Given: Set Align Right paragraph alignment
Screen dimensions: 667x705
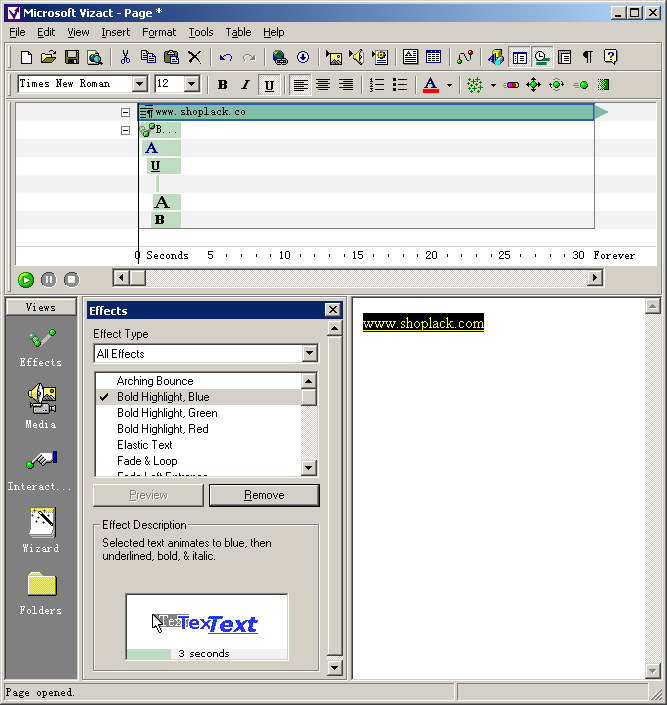Looking at the screenshot, I should click(x=346, y=85).
